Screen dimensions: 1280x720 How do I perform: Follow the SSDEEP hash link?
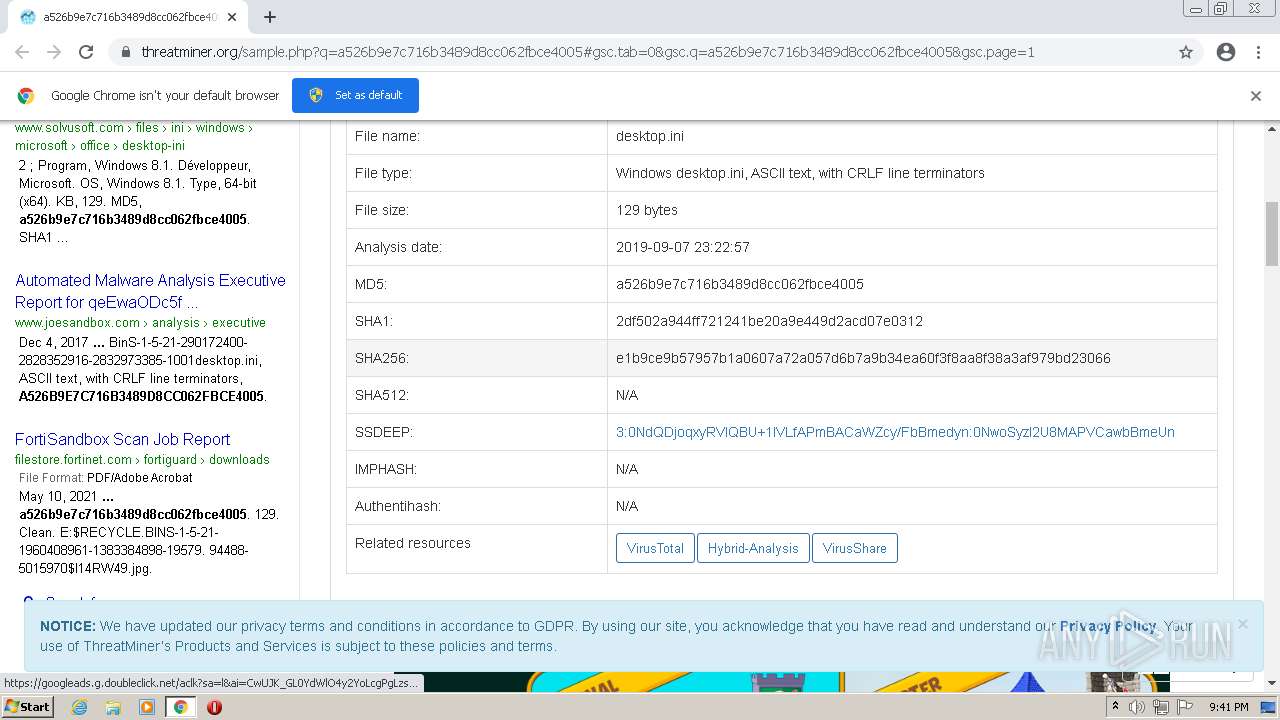click(895, 432)
